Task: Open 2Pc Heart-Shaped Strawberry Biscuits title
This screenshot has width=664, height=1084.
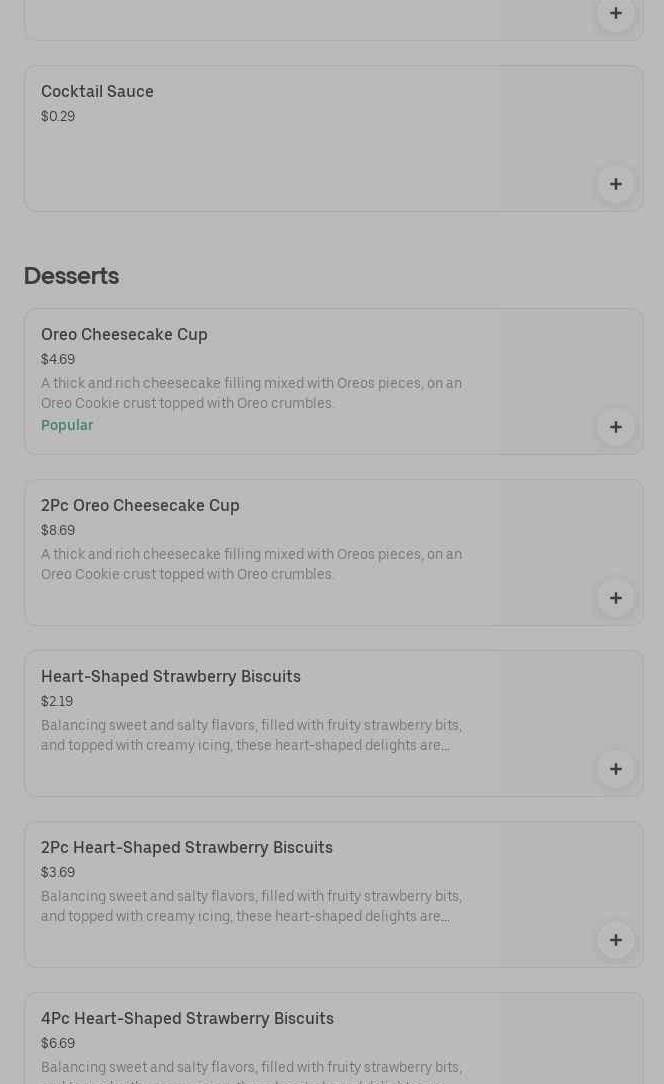Action: (x=186, y=847)
